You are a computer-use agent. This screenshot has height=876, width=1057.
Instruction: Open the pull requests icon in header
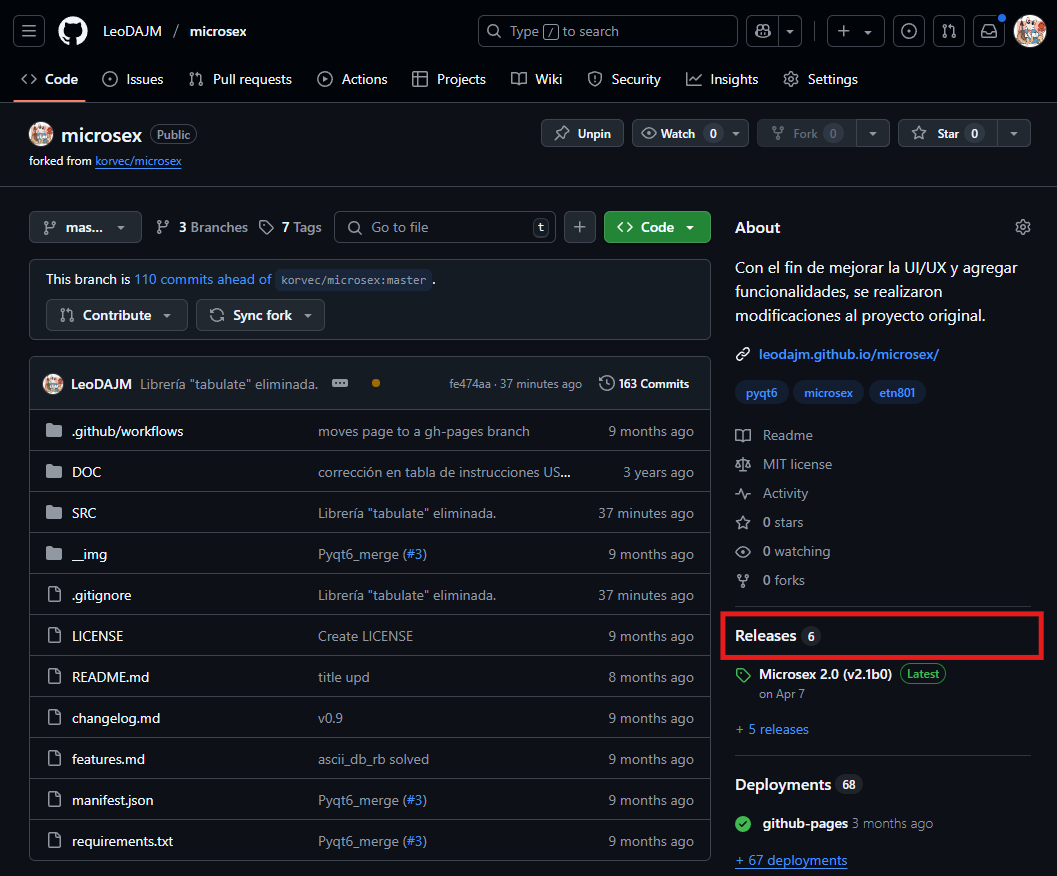tap(948, 31)
